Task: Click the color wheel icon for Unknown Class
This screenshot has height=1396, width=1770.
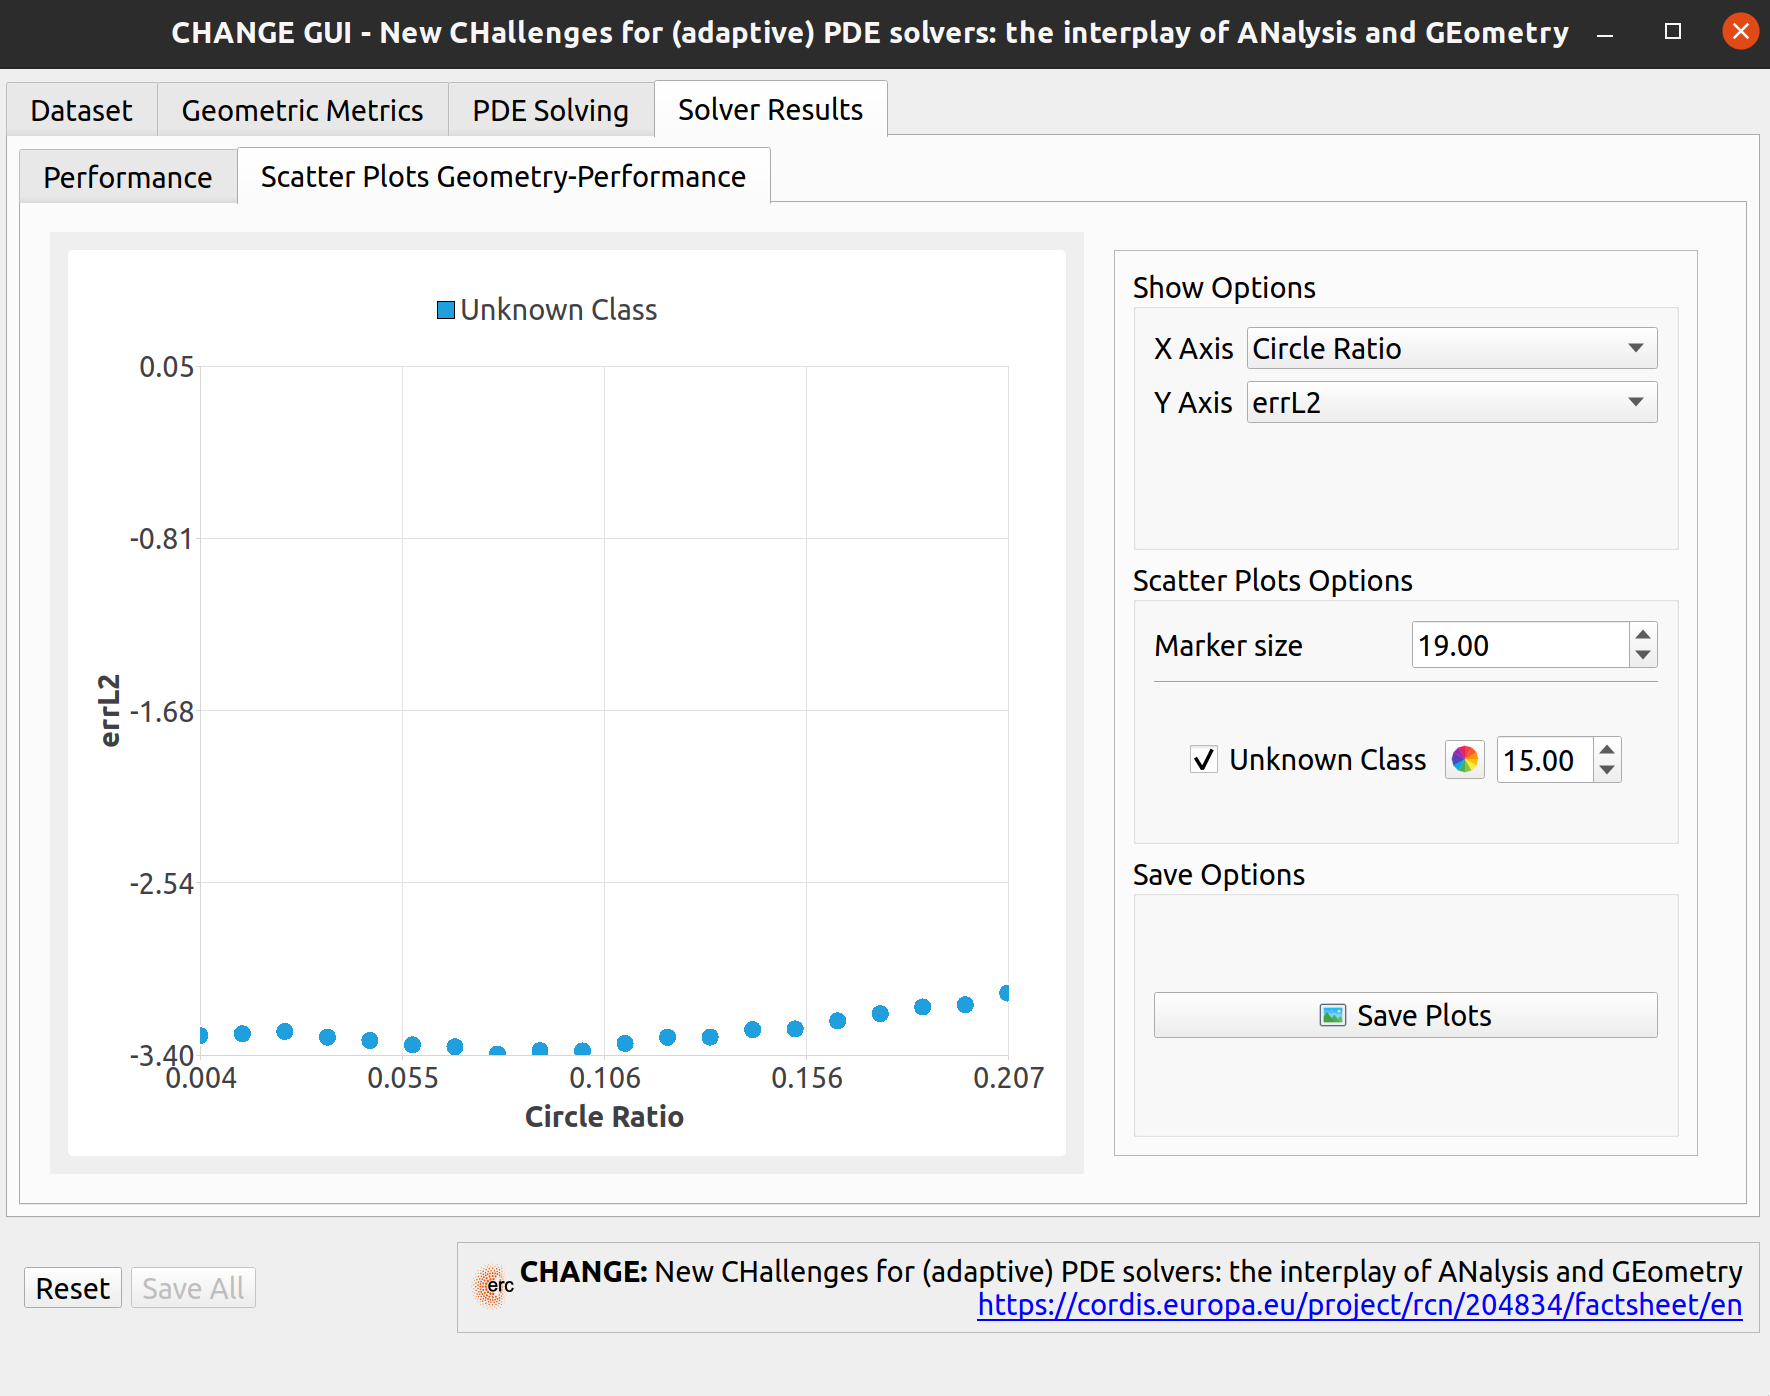Action: click(1464, 760)
